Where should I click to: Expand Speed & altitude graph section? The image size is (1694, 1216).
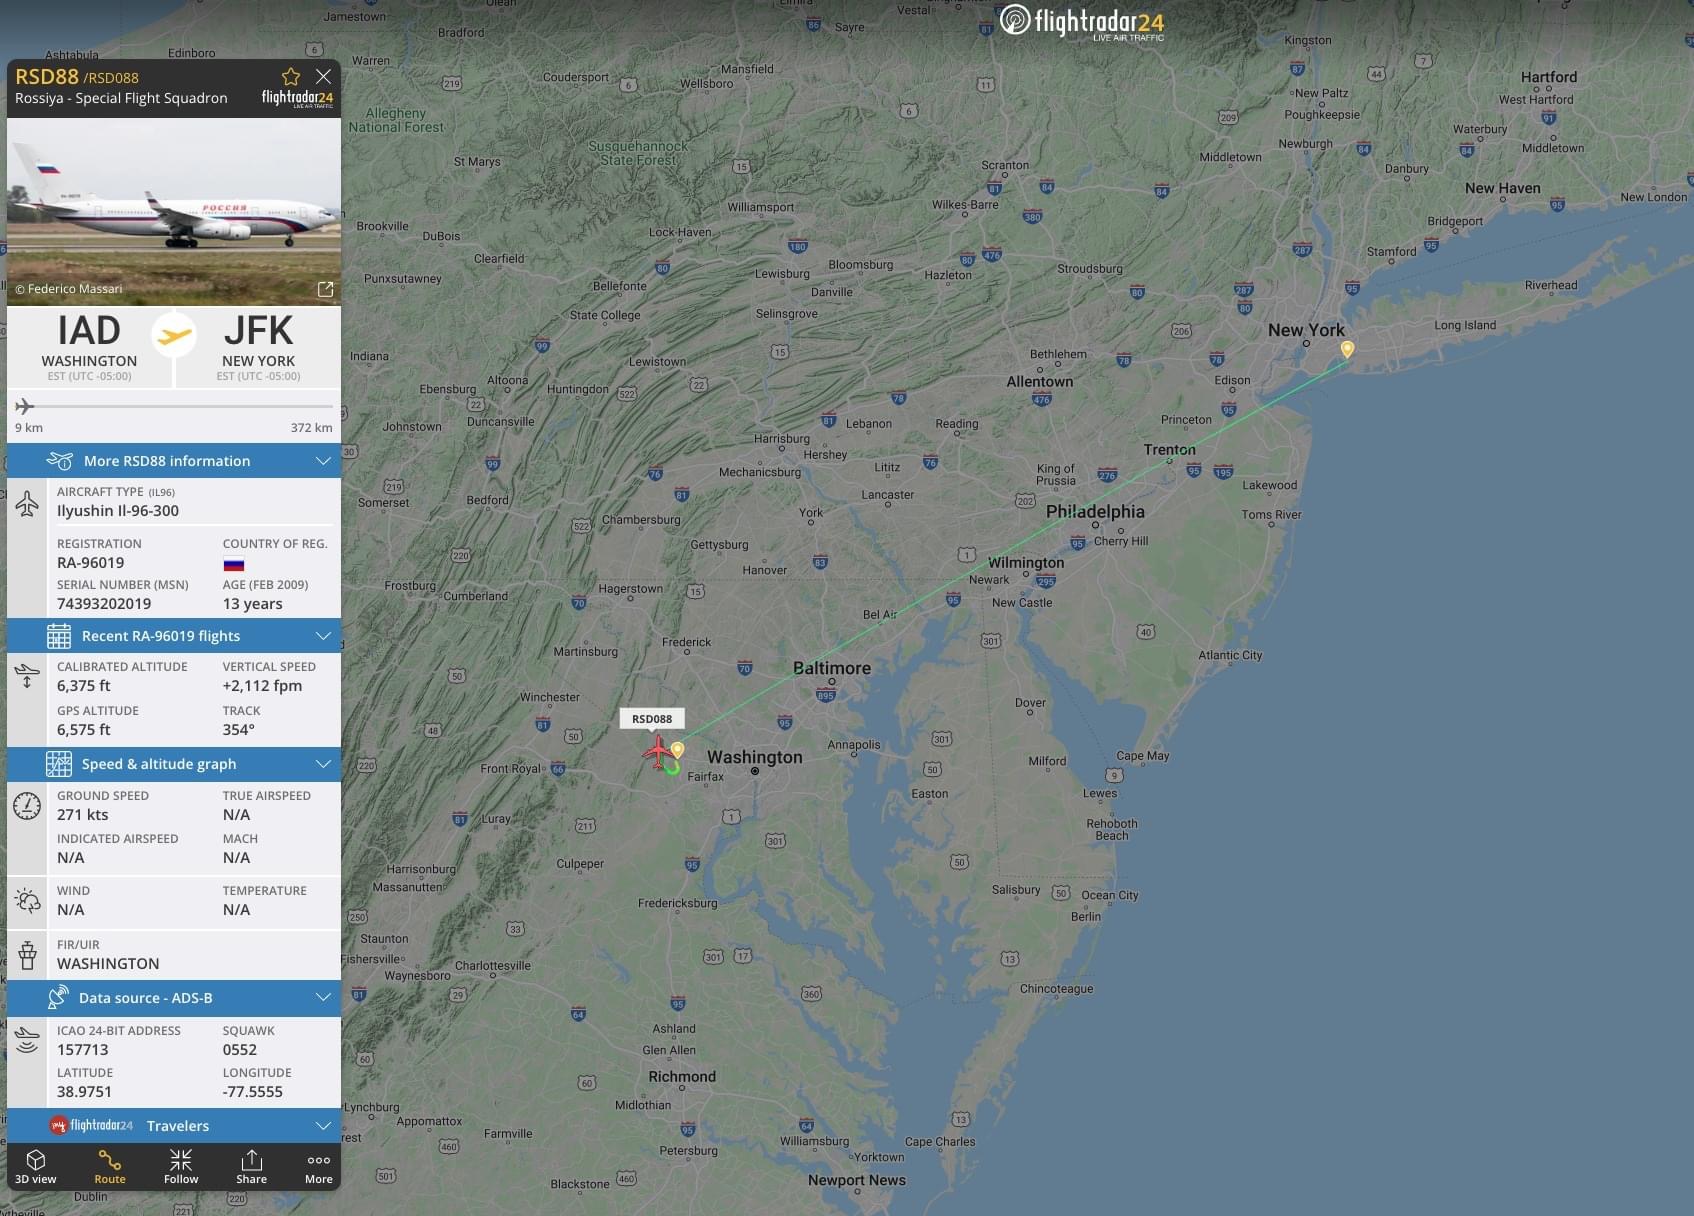(174, 764)
